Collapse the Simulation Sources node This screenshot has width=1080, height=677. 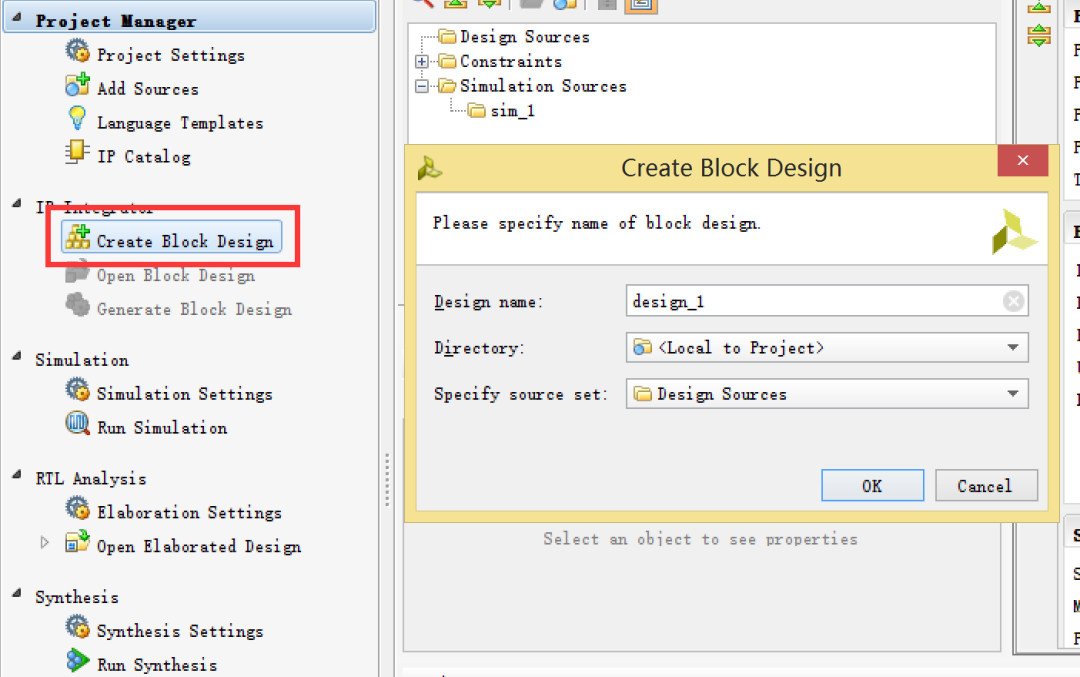tap(422, 86)
